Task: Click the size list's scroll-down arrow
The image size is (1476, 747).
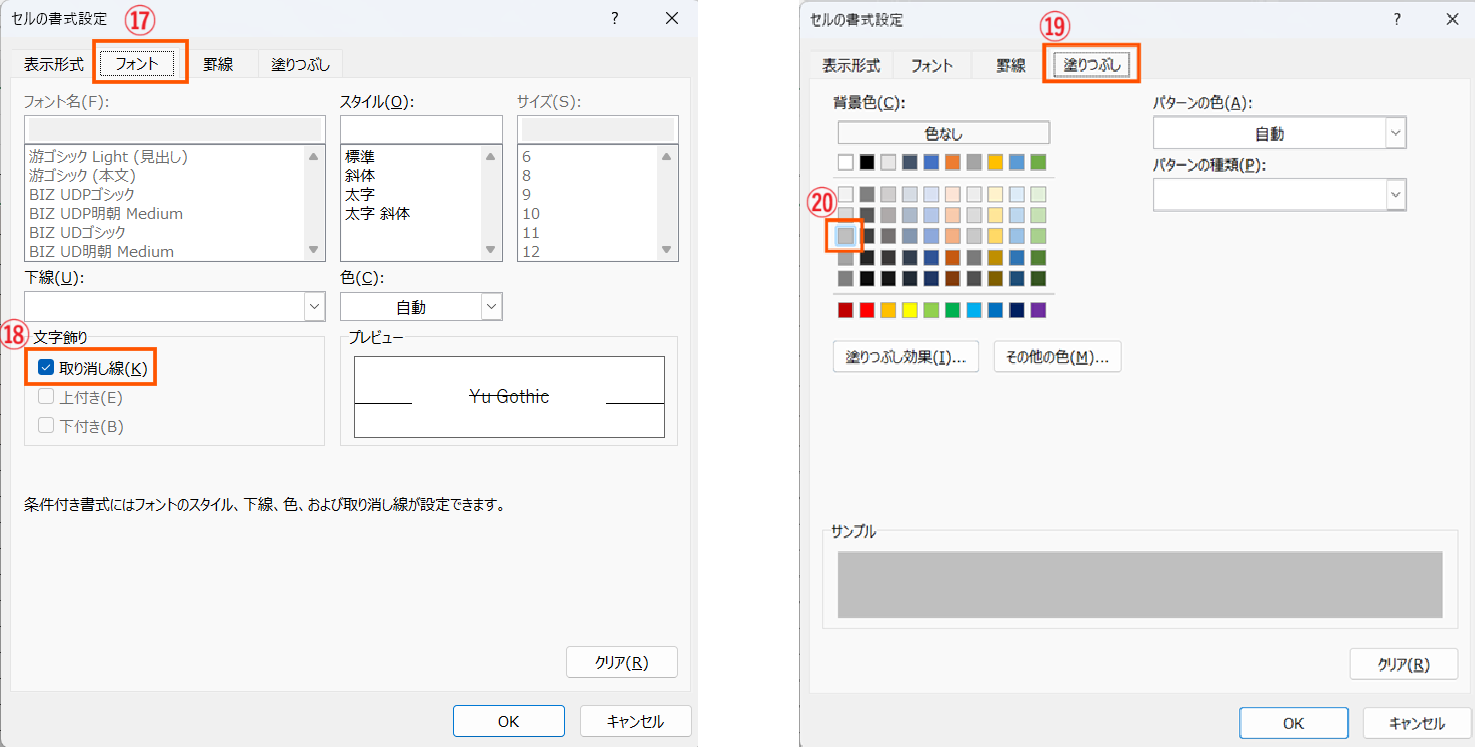Action: pyautogui.click(x=667, y=250)
